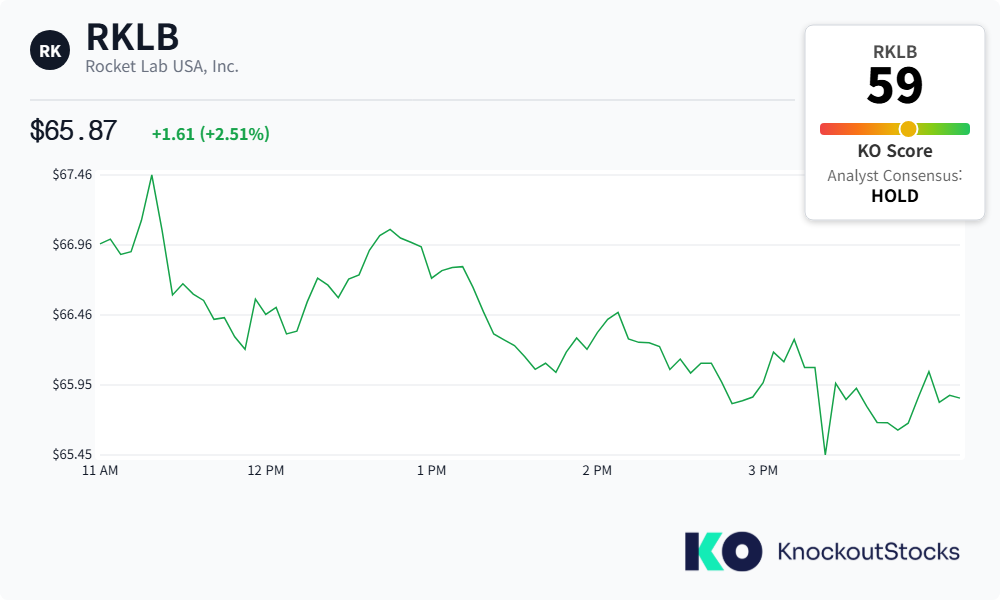Click the 1 PM time axis label
Image resolution: width=1000 pixels, height=600 pixels.
coord(432,471)
